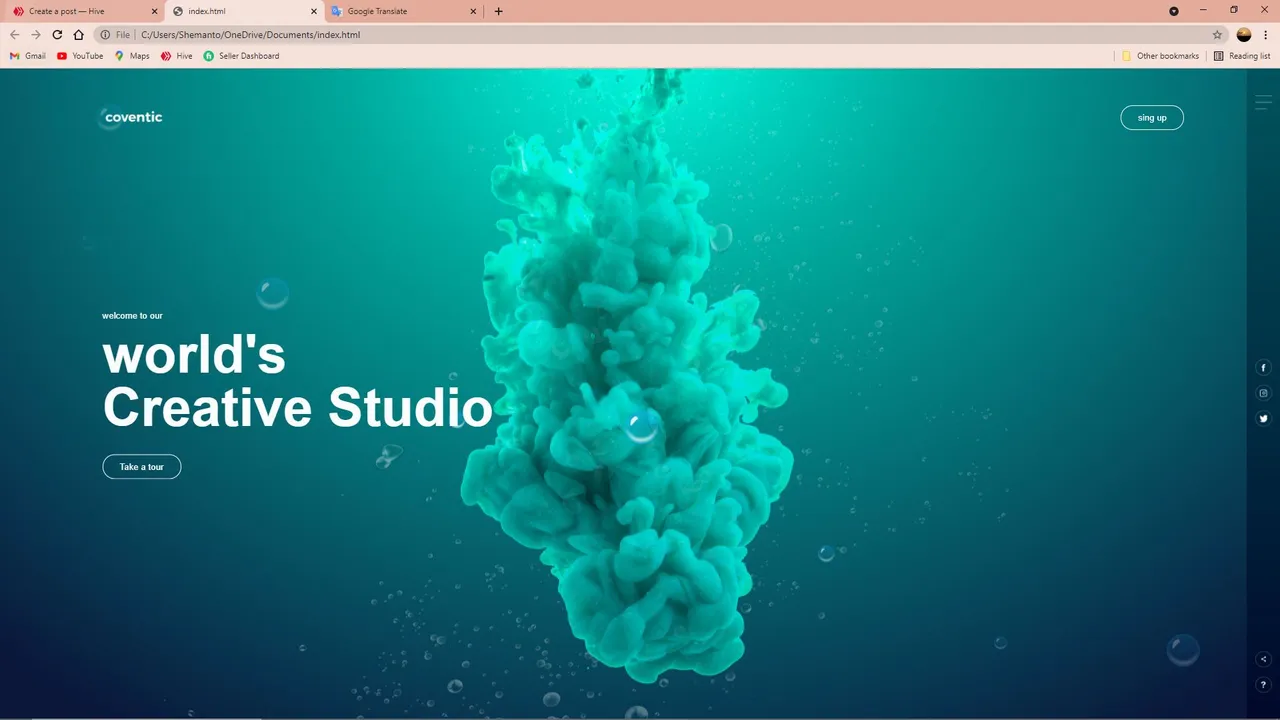The width and height of the screenshot is (1280, 720).
Task: Open the Reading list
Action: tap(1241, 56)
